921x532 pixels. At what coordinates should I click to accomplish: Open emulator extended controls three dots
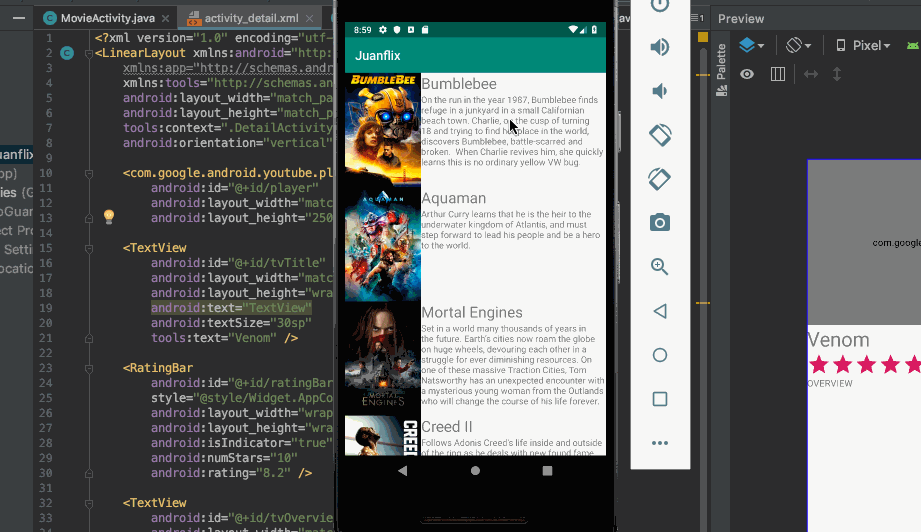pyautogui.click(x=660, y=443)
